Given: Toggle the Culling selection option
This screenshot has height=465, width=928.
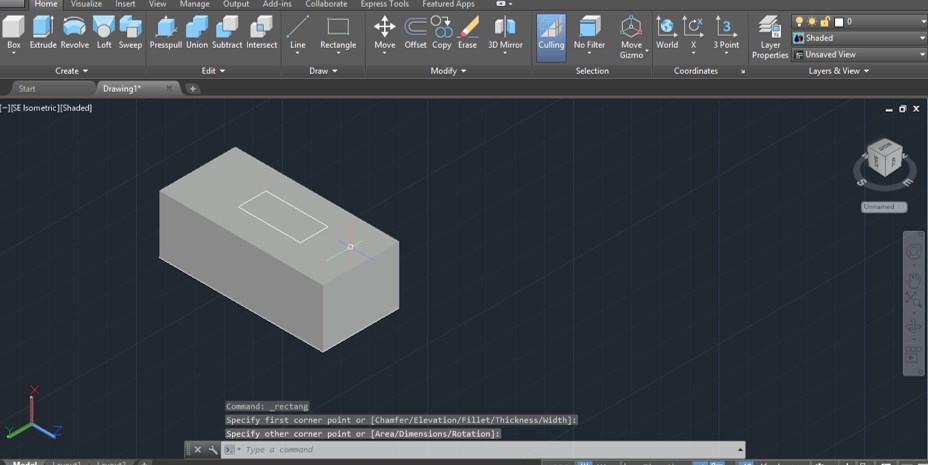Looking at the screenshot, I should pyautogui.click(x=551, y=37).
